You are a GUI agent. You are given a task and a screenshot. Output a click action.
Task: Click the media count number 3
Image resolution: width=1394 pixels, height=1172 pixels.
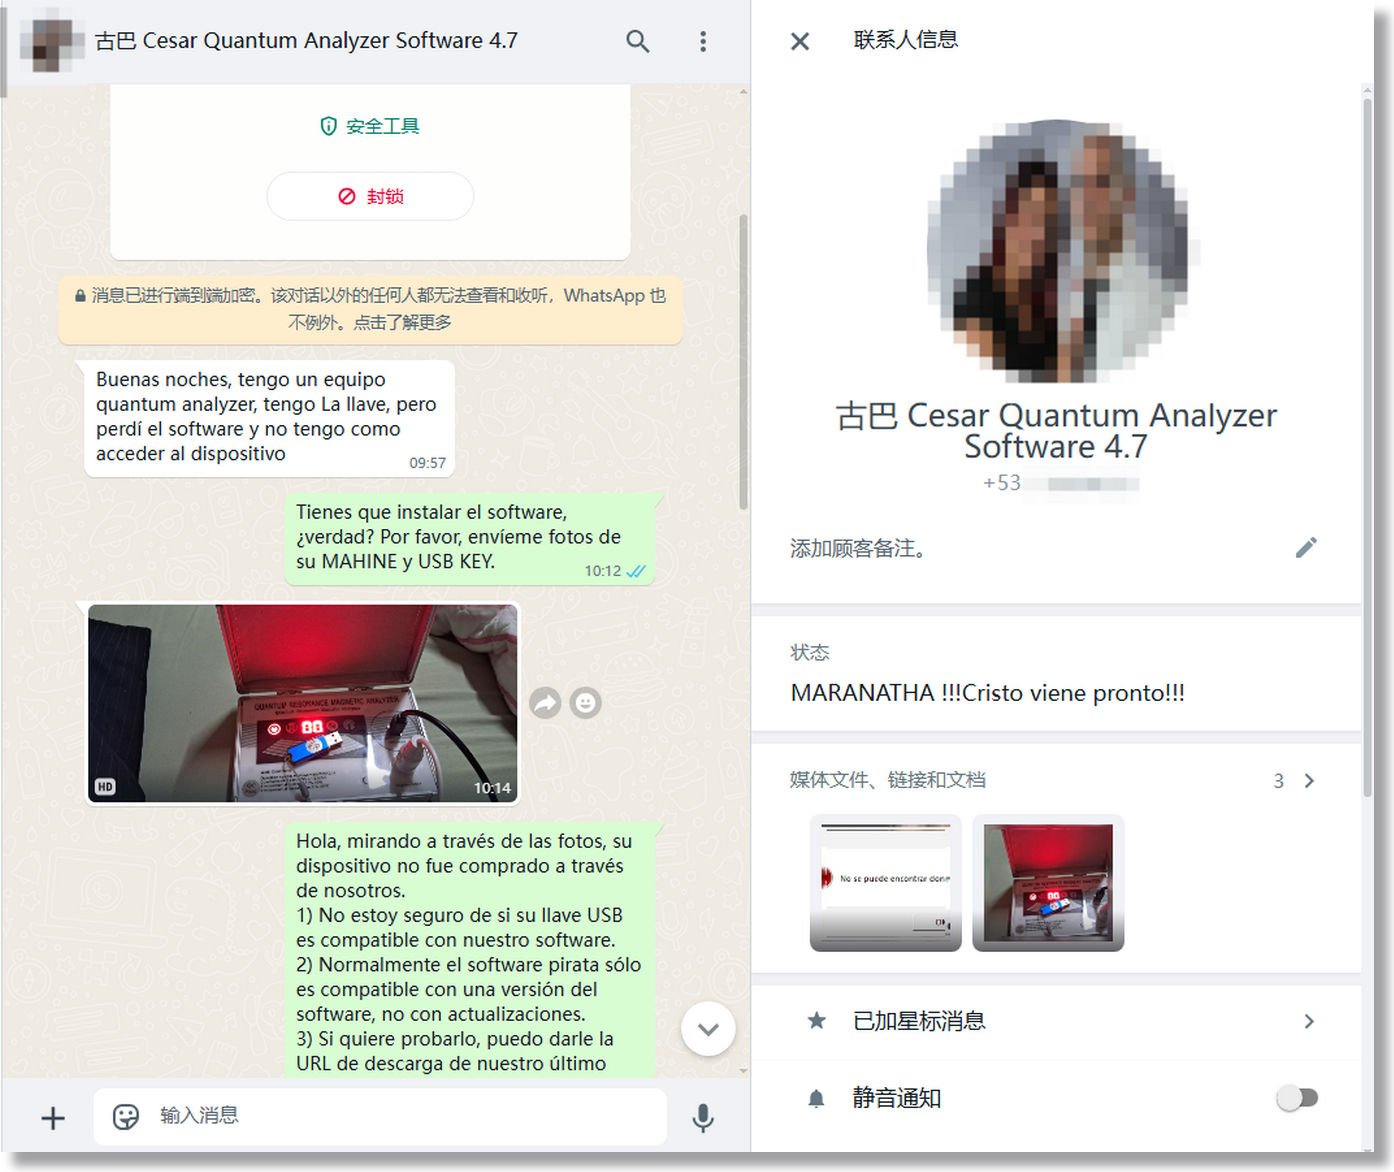1278,781
